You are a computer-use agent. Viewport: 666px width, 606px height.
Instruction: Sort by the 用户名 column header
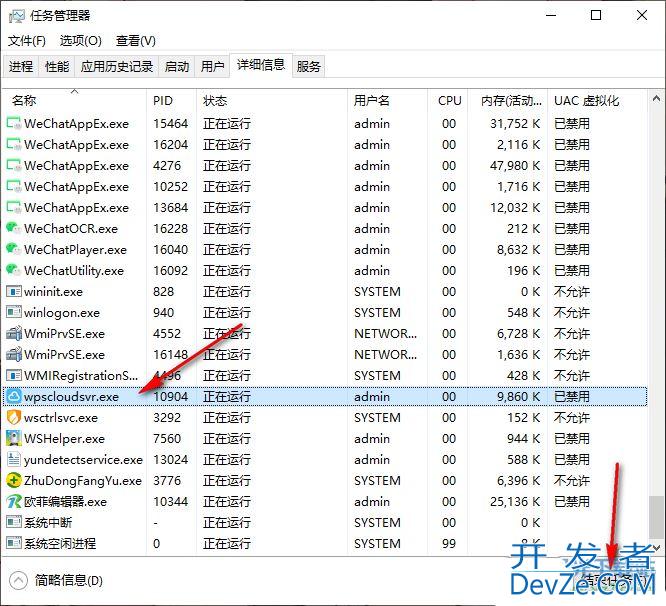click(387, 101)
